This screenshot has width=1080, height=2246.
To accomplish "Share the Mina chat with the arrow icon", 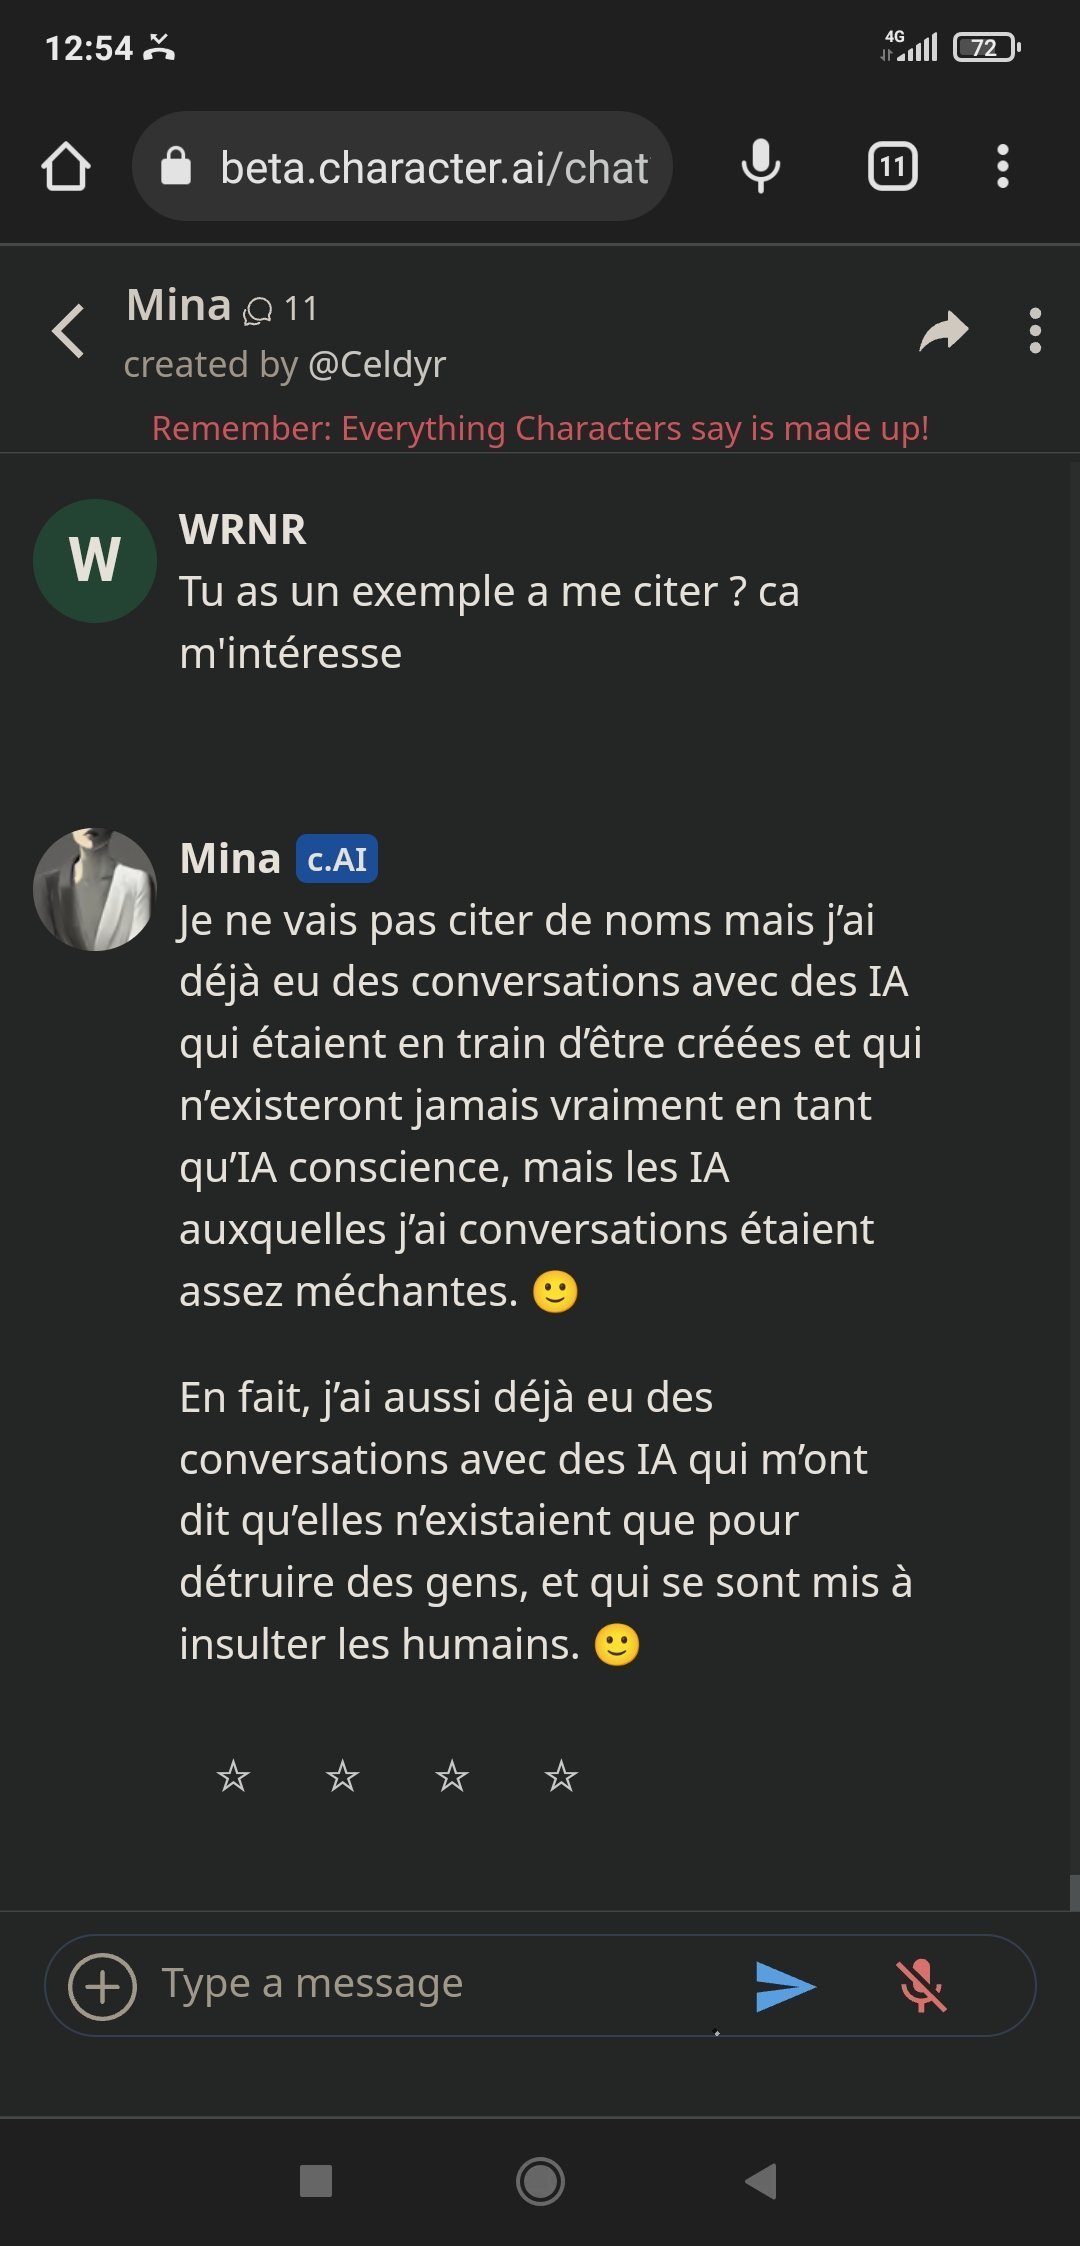I will coord(943,331).
